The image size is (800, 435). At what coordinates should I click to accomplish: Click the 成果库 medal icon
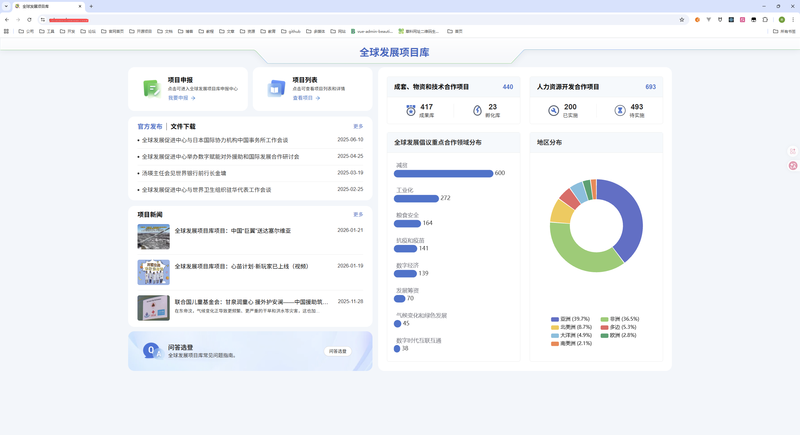[410, 110]
